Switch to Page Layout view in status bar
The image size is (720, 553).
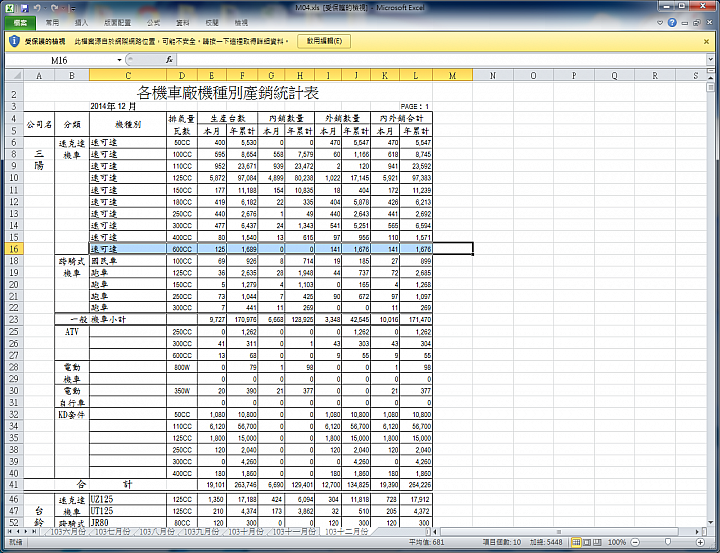[x=587, y=542]
